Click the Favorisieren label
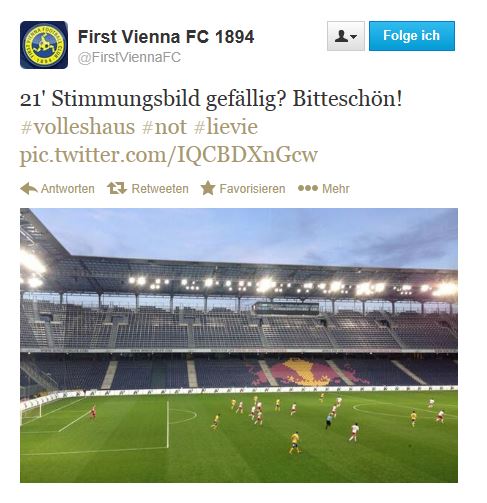This screenshot has width=487, height=503. tap(252, 189)
